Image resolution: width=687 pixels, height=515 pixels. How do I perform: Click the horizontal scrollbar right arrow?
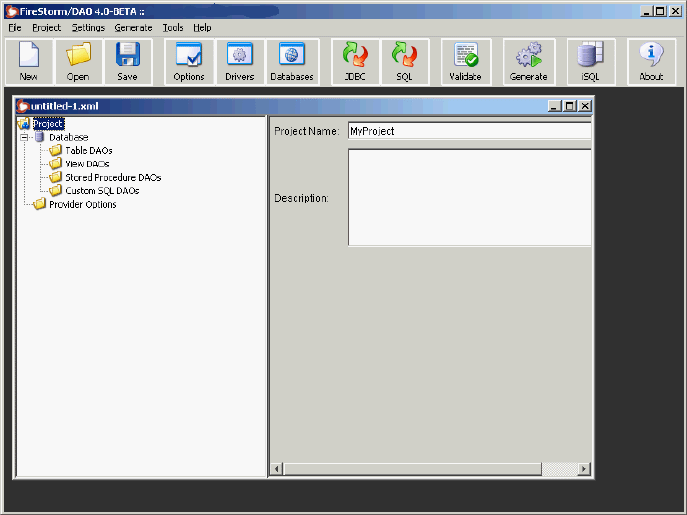point(584,469)
